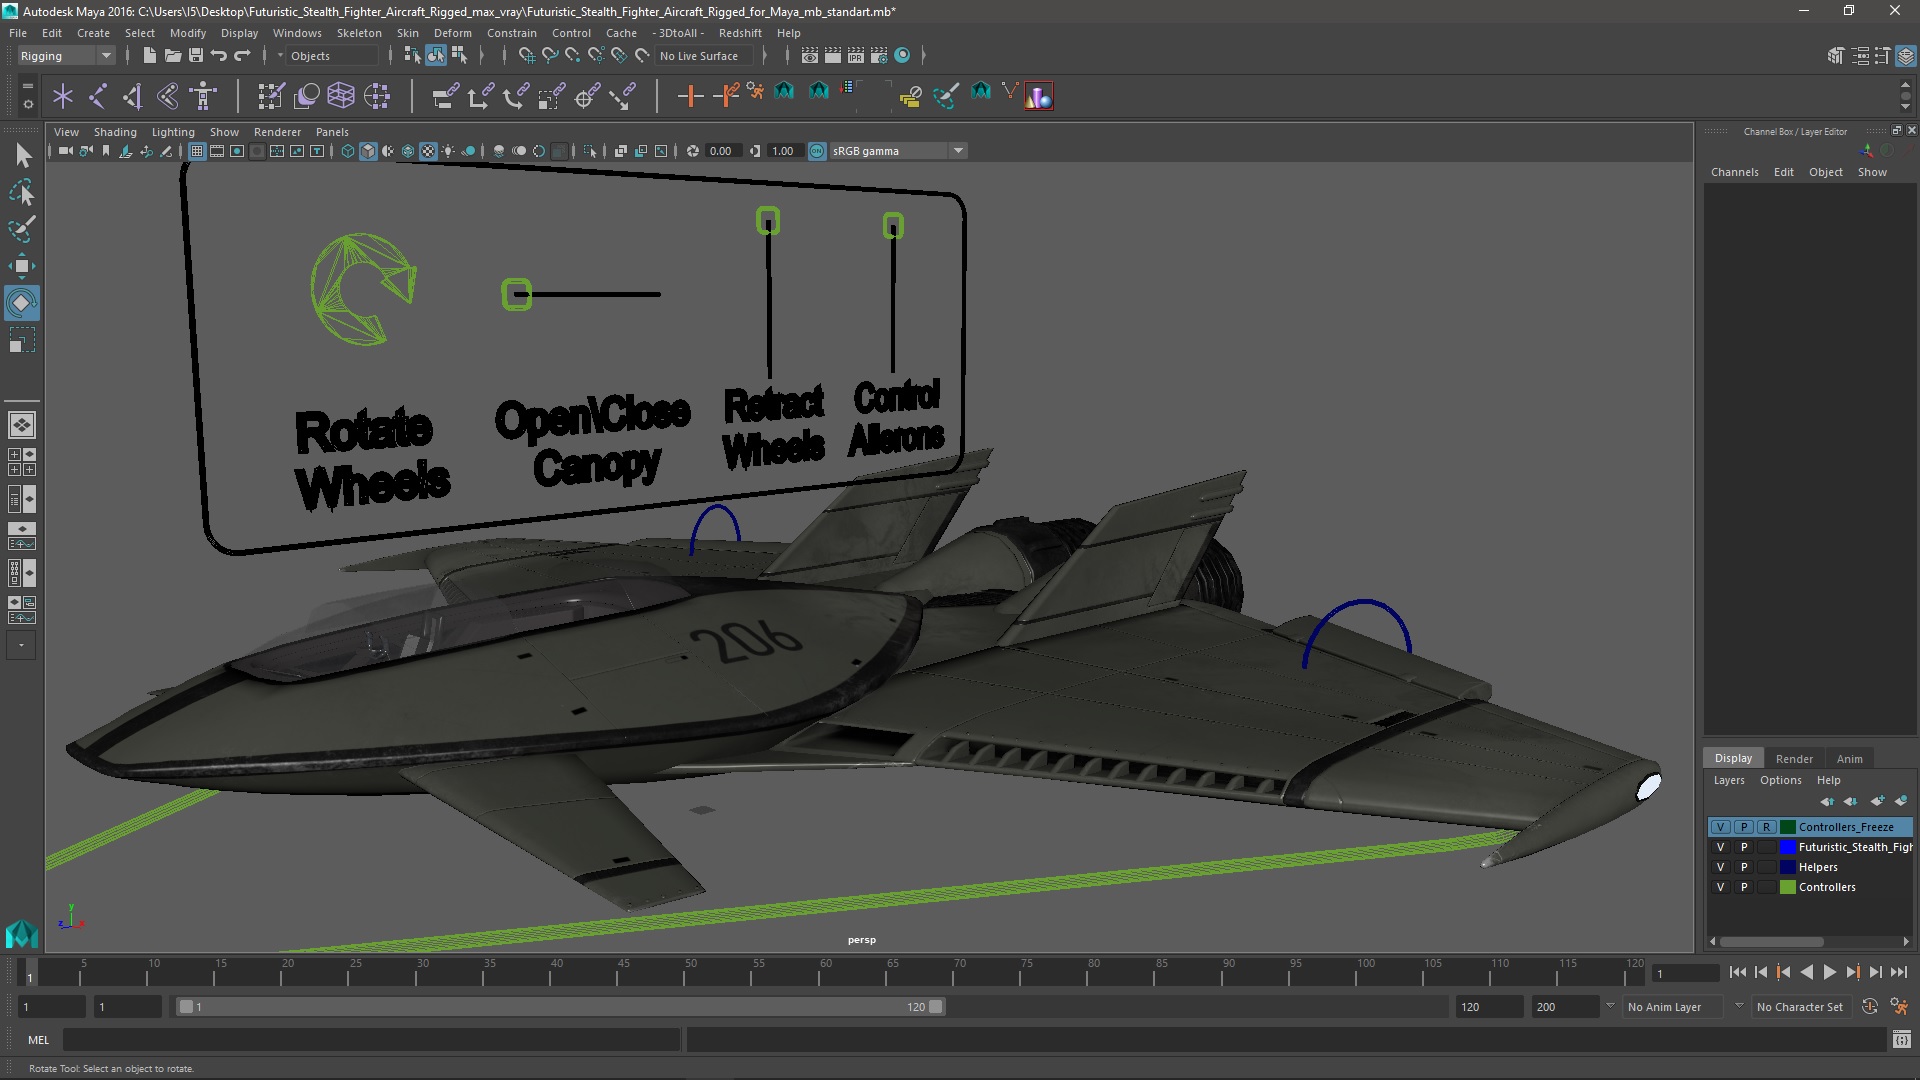Switch to the Anim layer tab
1920x1080 pixels.
tap(1849, 759)
